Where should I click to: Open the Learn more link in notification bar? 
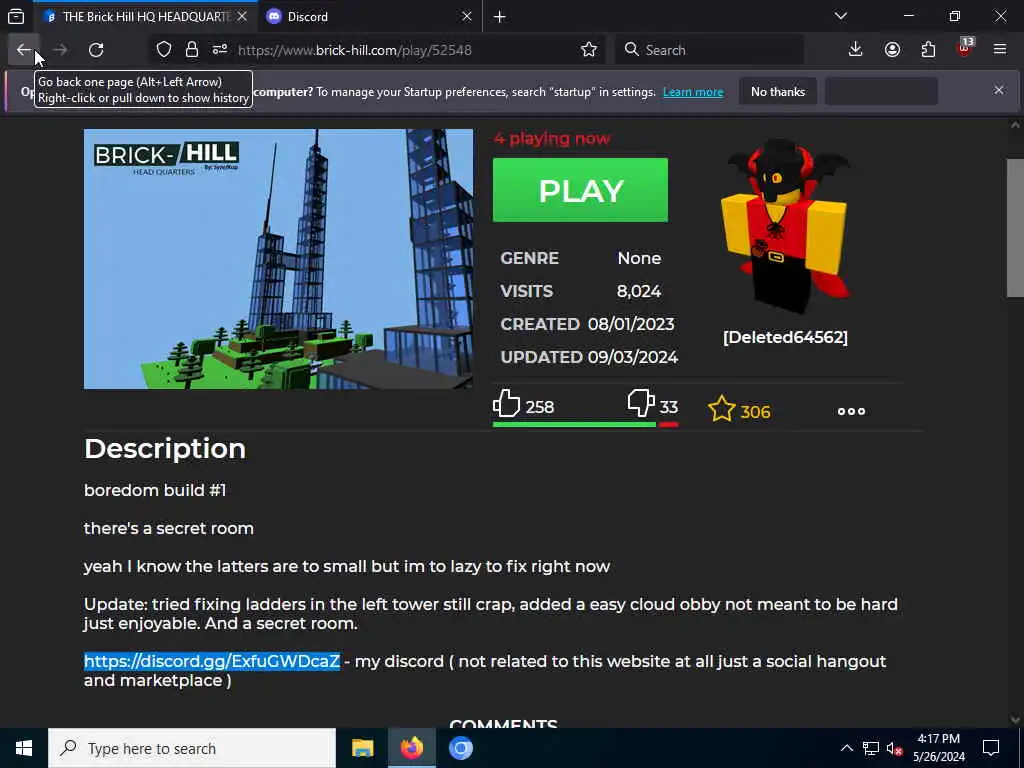[x=693, y=92]
